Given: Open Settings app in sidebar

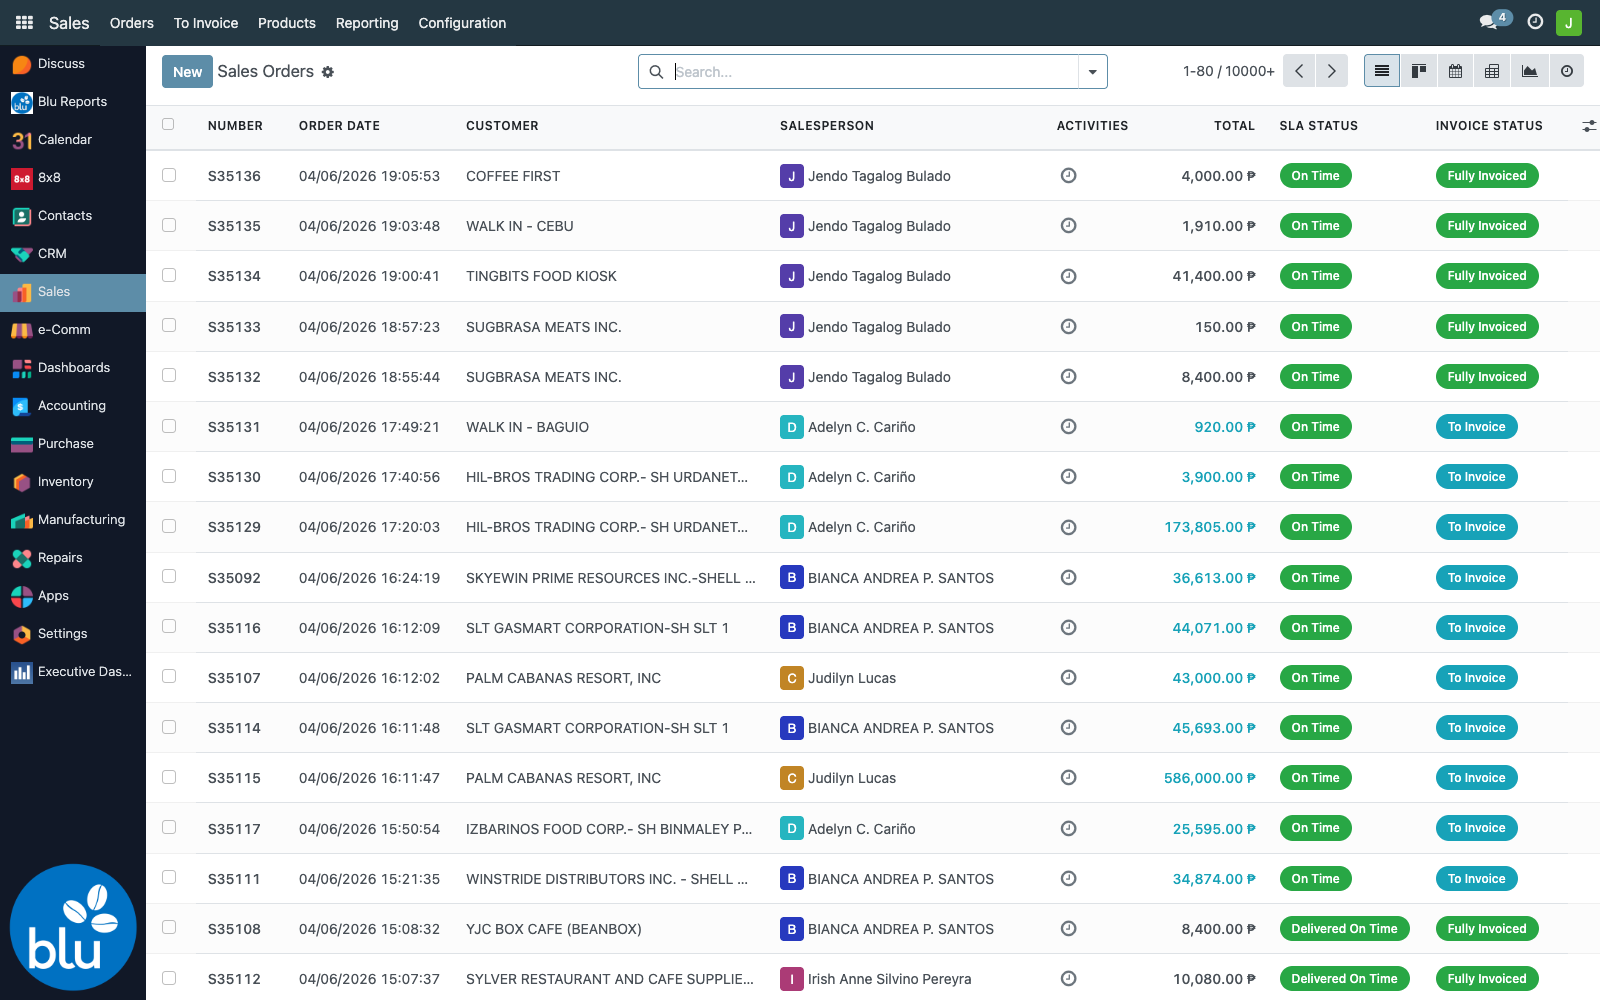Looking at the screenshot, I should click(x=73, y=634).
